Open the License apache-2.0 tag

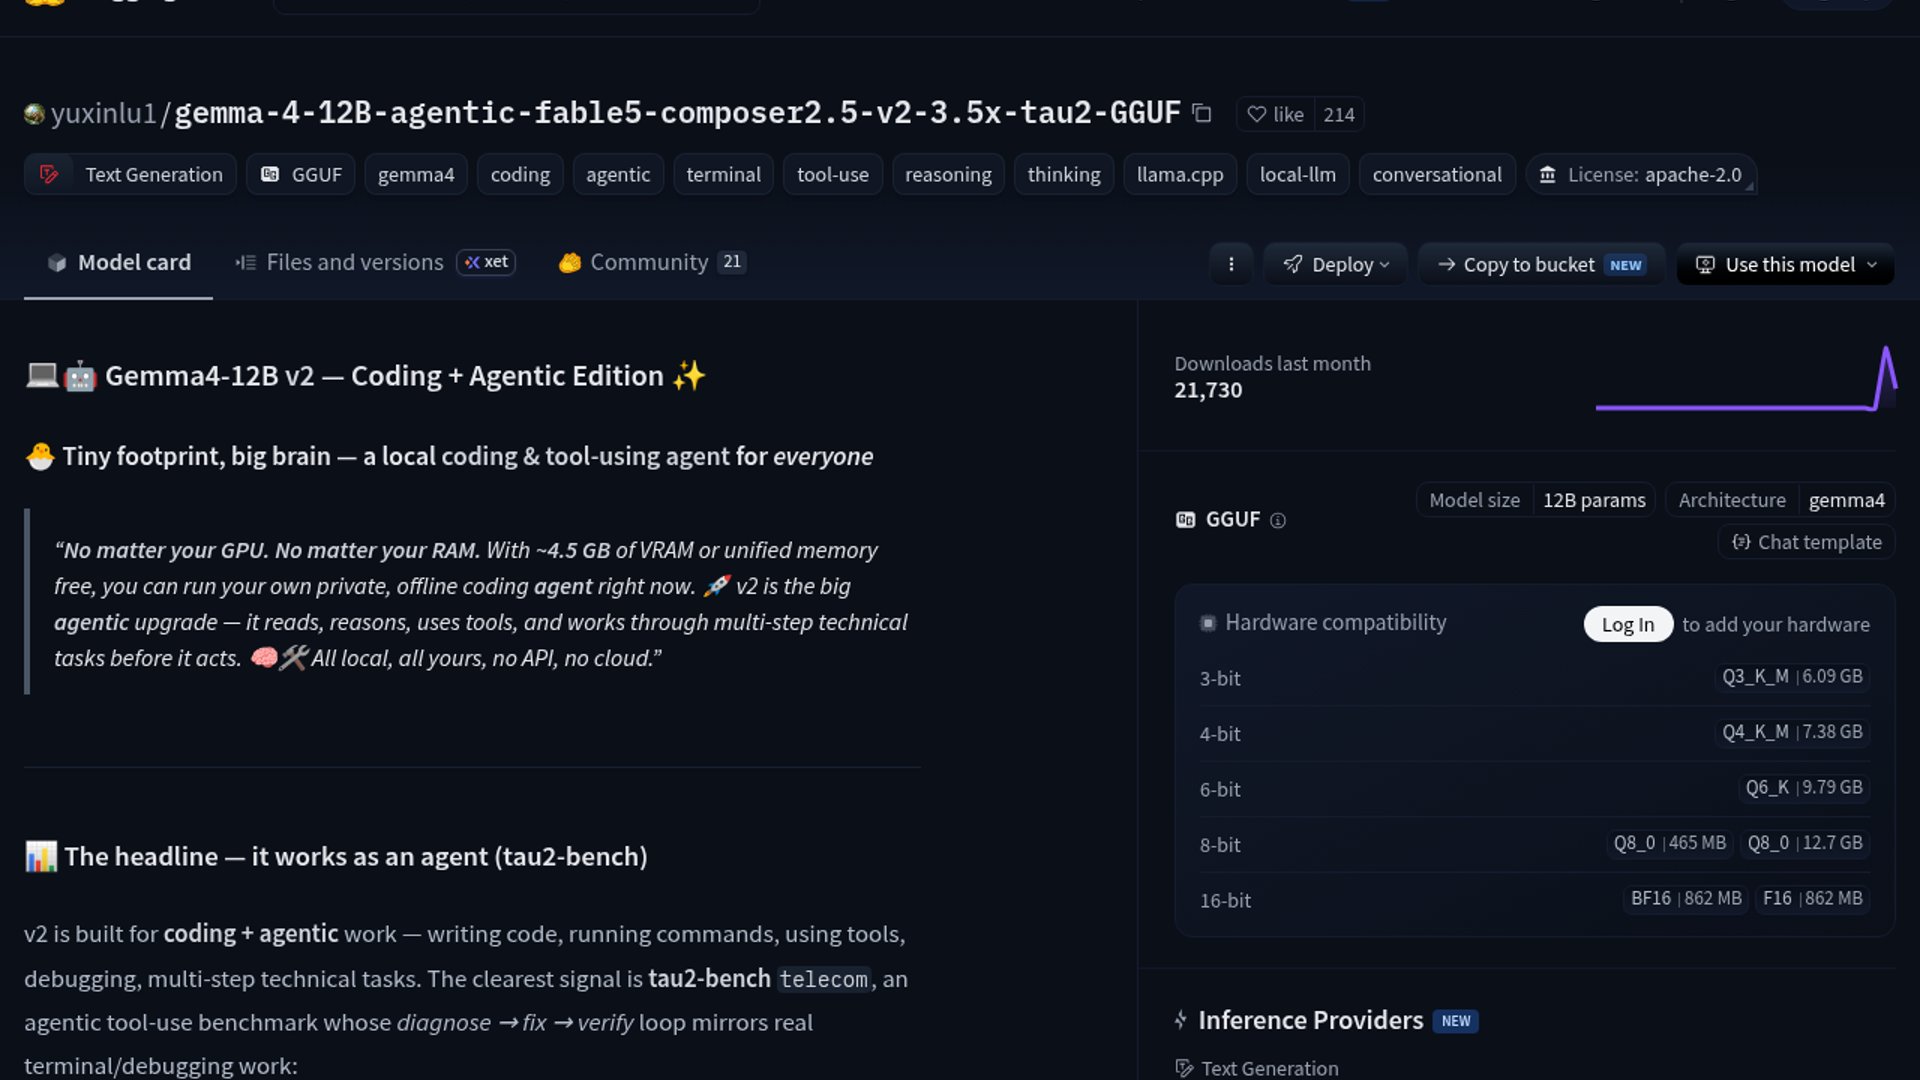pyautogui.click(x=1641, y=174)
